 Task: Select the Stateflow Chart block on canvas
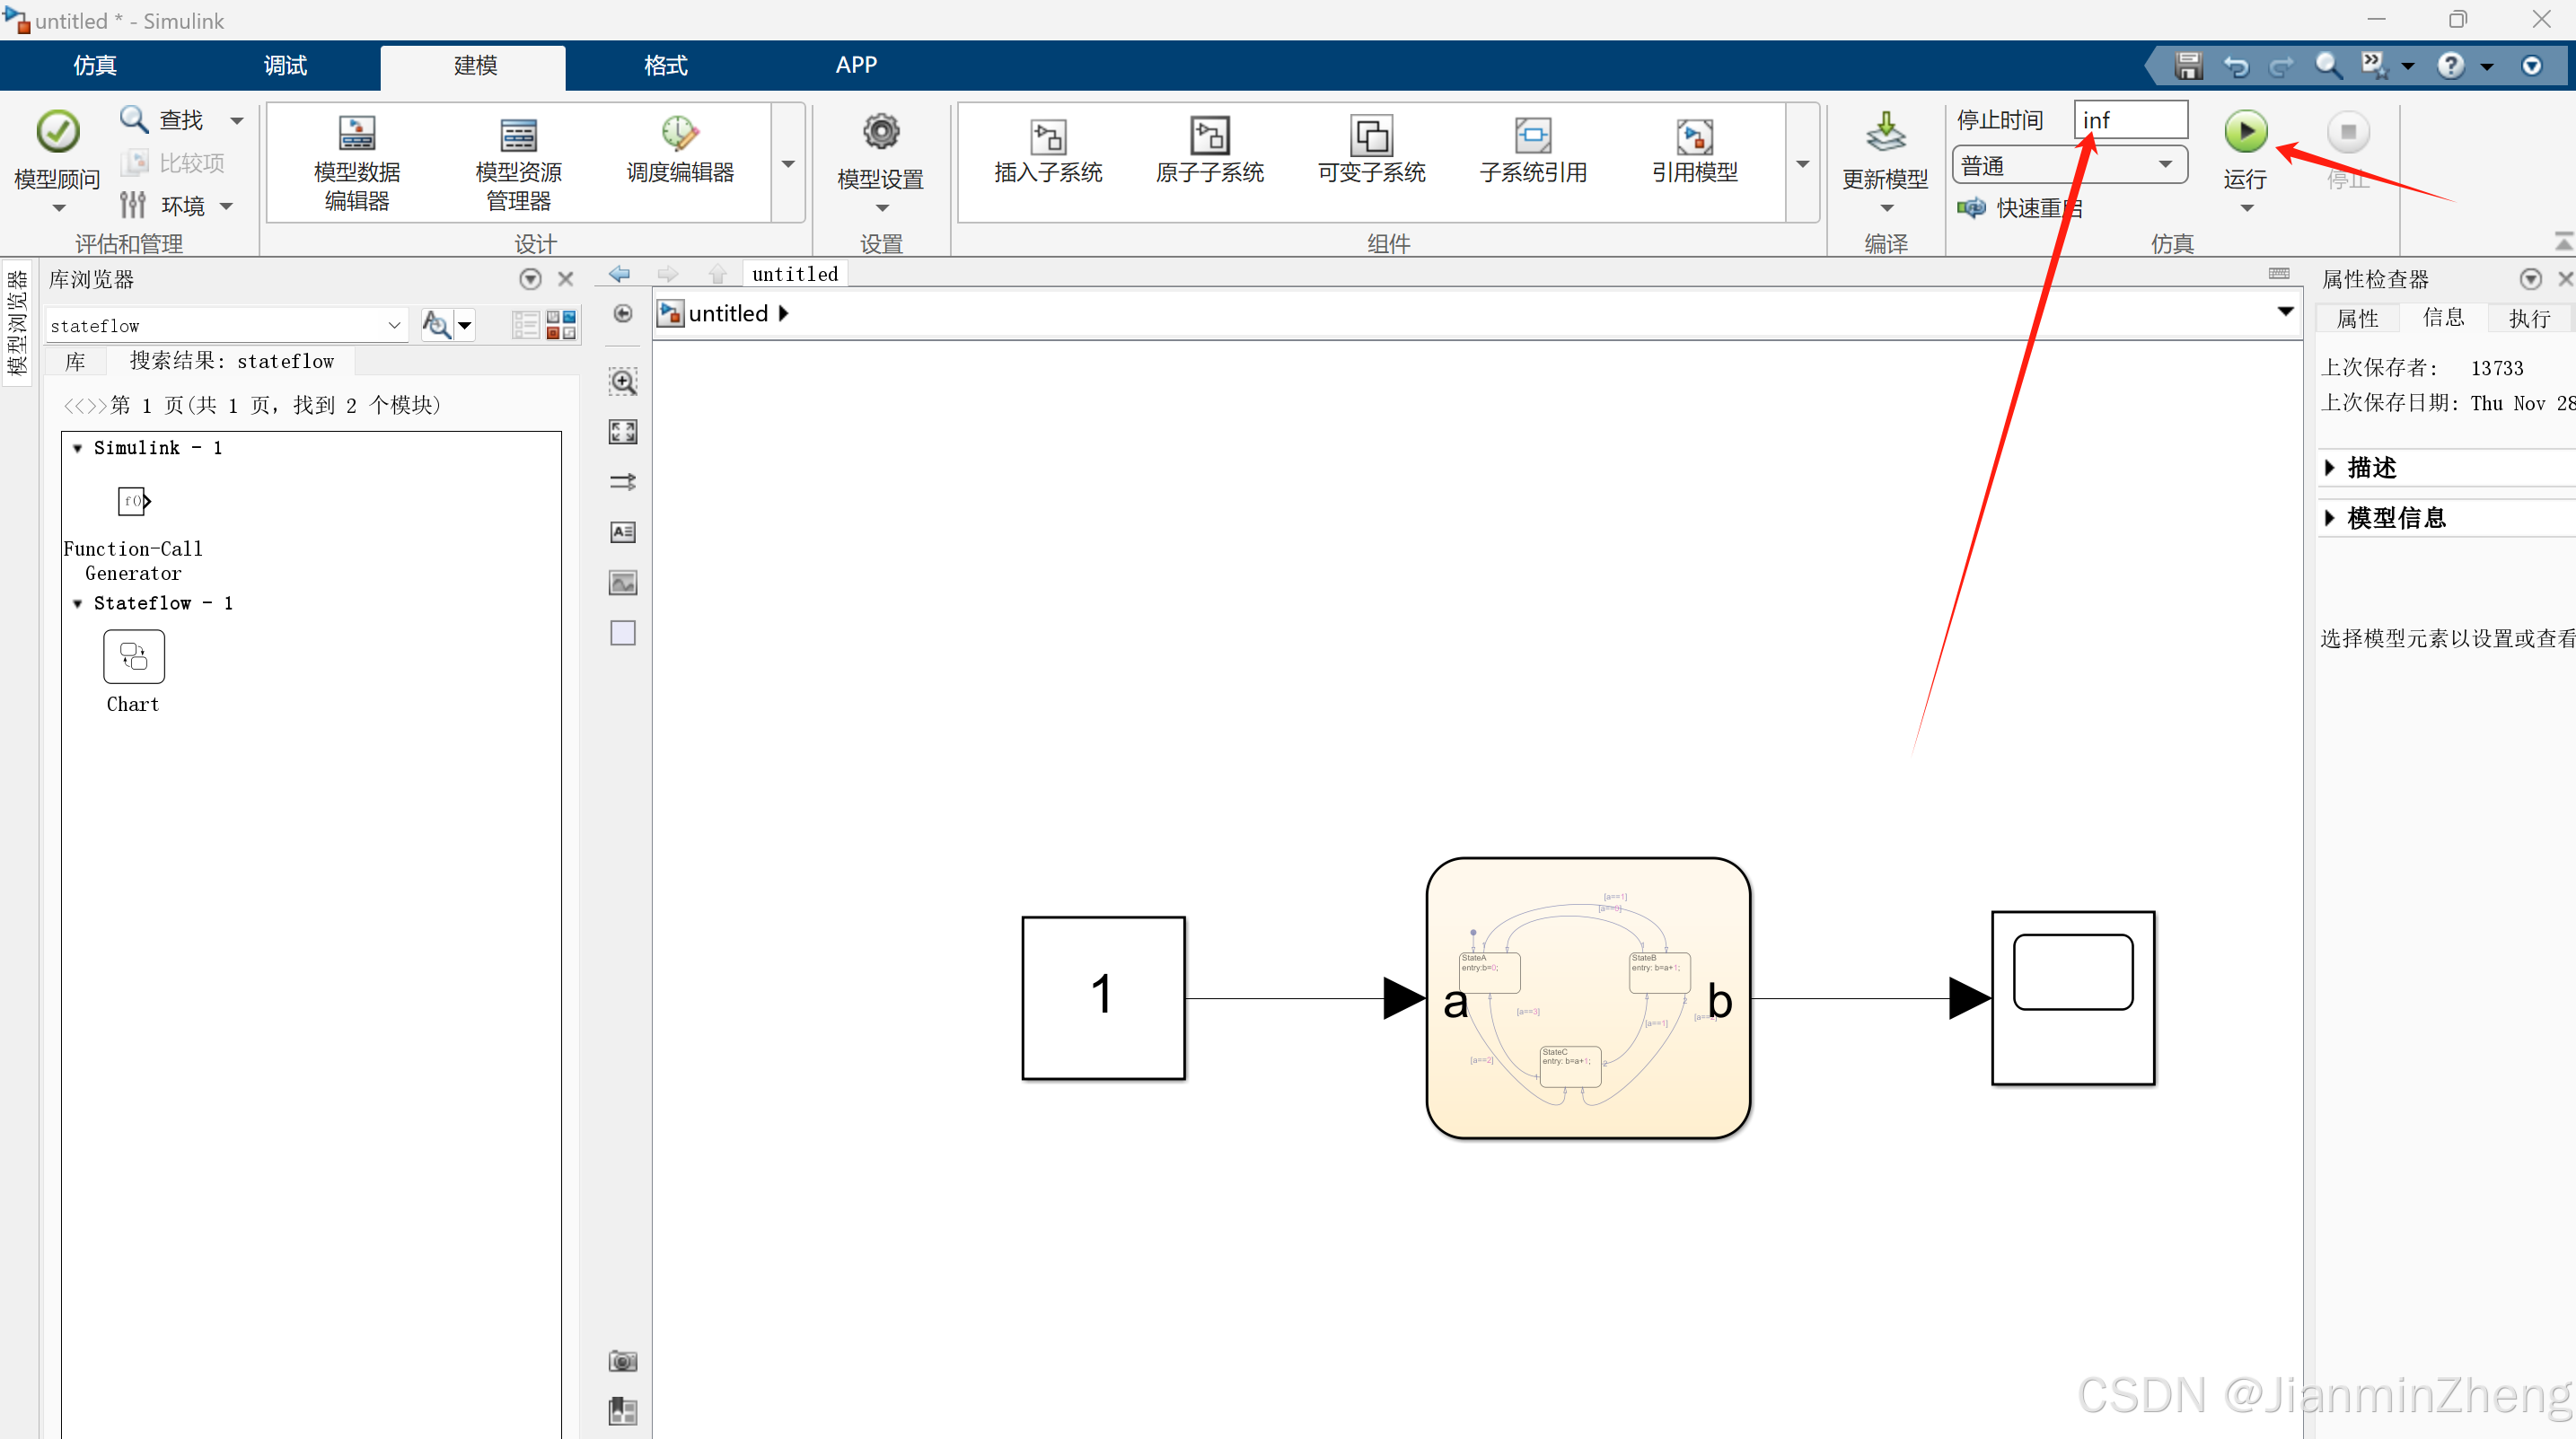coord(1588,997)
